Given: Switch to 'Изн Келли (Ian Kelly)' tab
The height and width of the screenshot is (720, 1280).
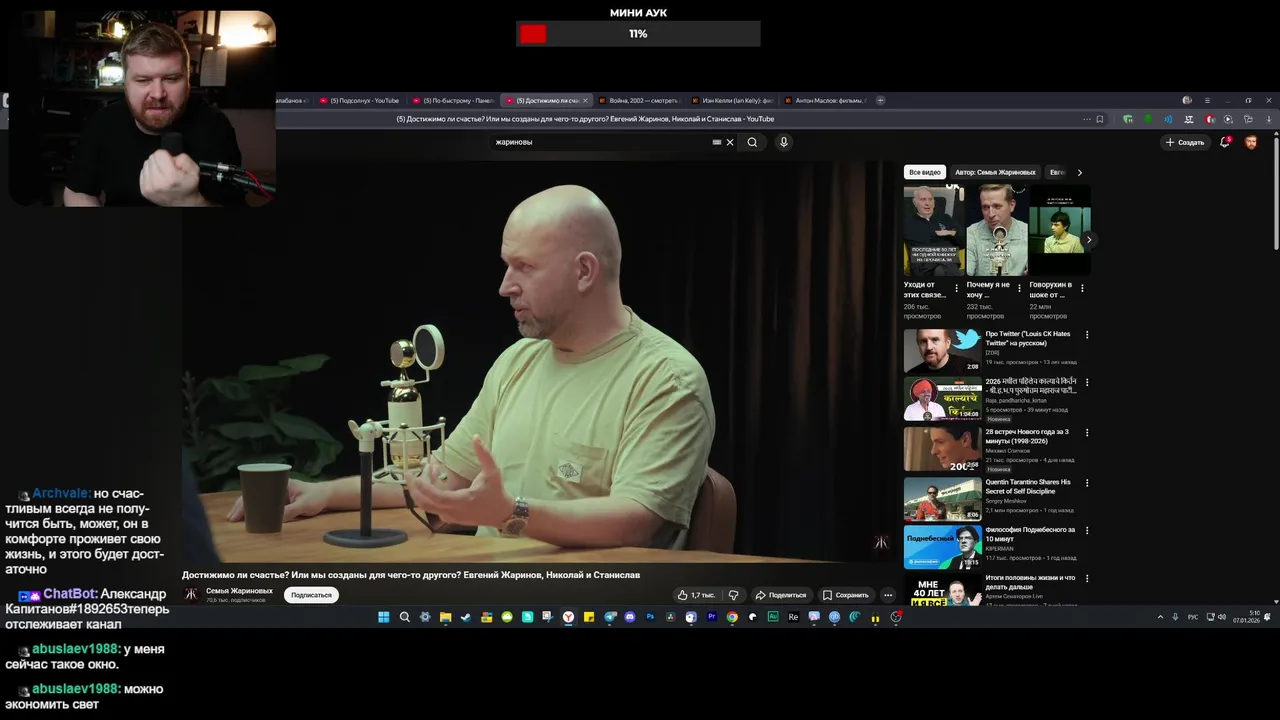Looking at the screenshot, I should pyautogui.click(x=731, y=100).
